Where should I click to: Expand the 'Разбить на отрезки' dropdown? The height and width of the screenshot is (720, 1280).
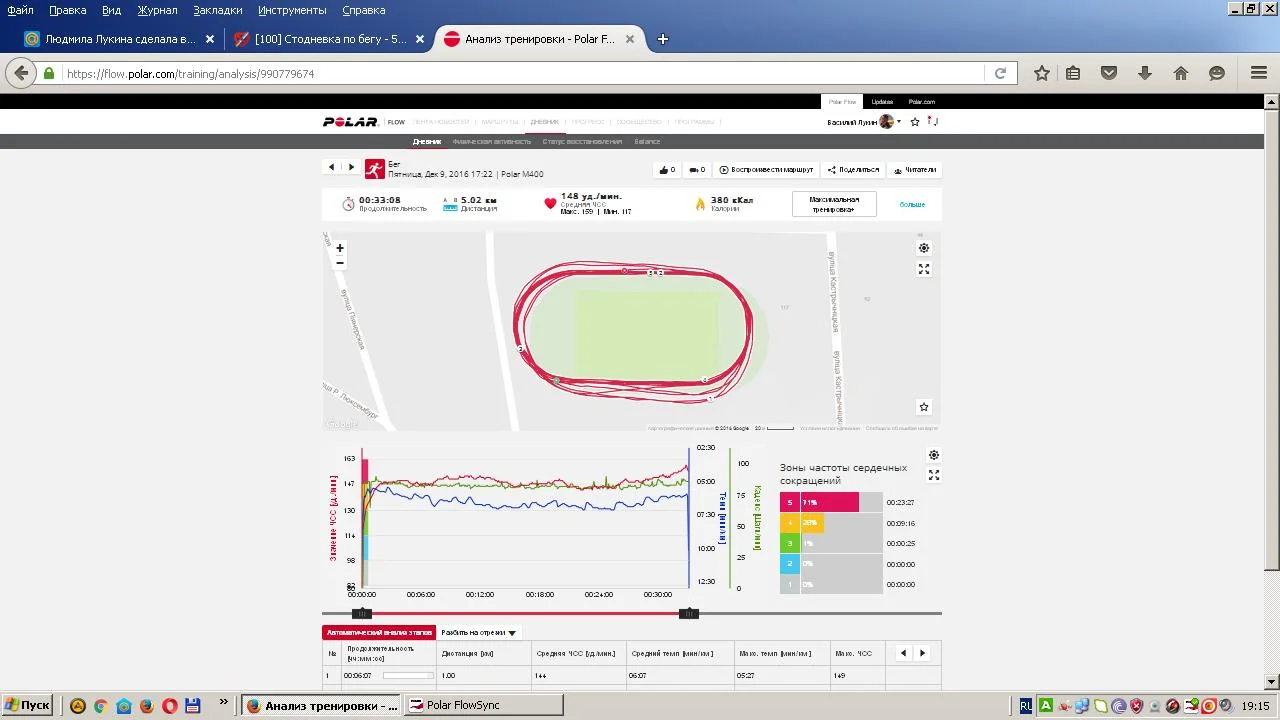click(479, 633)
